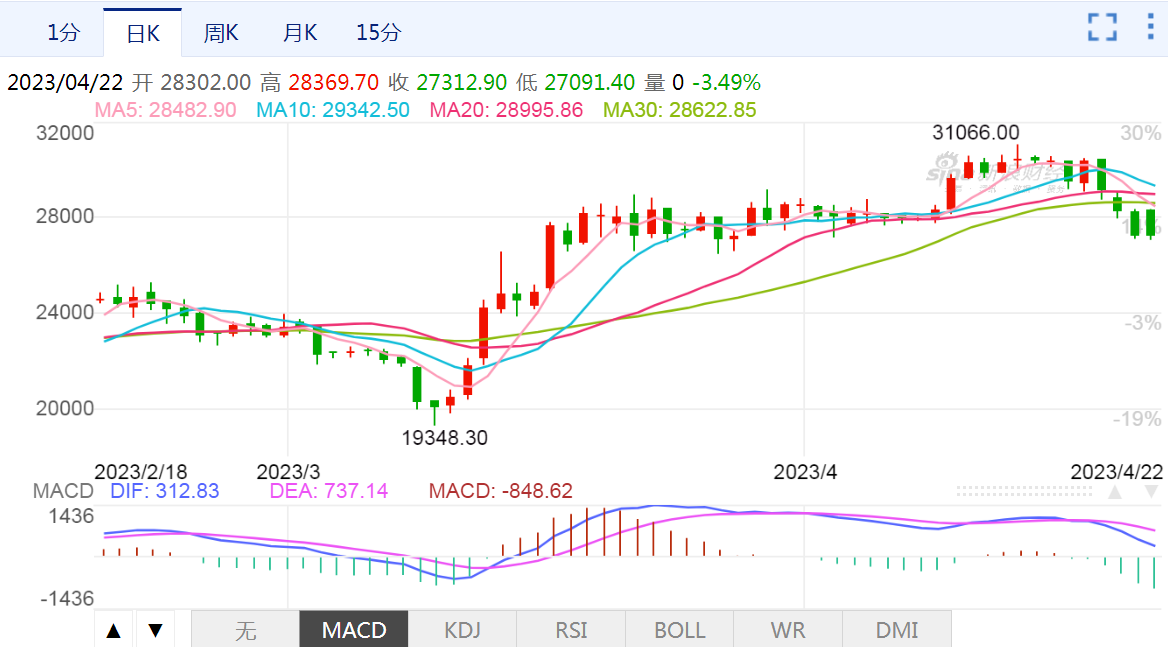
Task: Click the dotted gray range bar above MACD
Action: click(x=1026, y=491)
